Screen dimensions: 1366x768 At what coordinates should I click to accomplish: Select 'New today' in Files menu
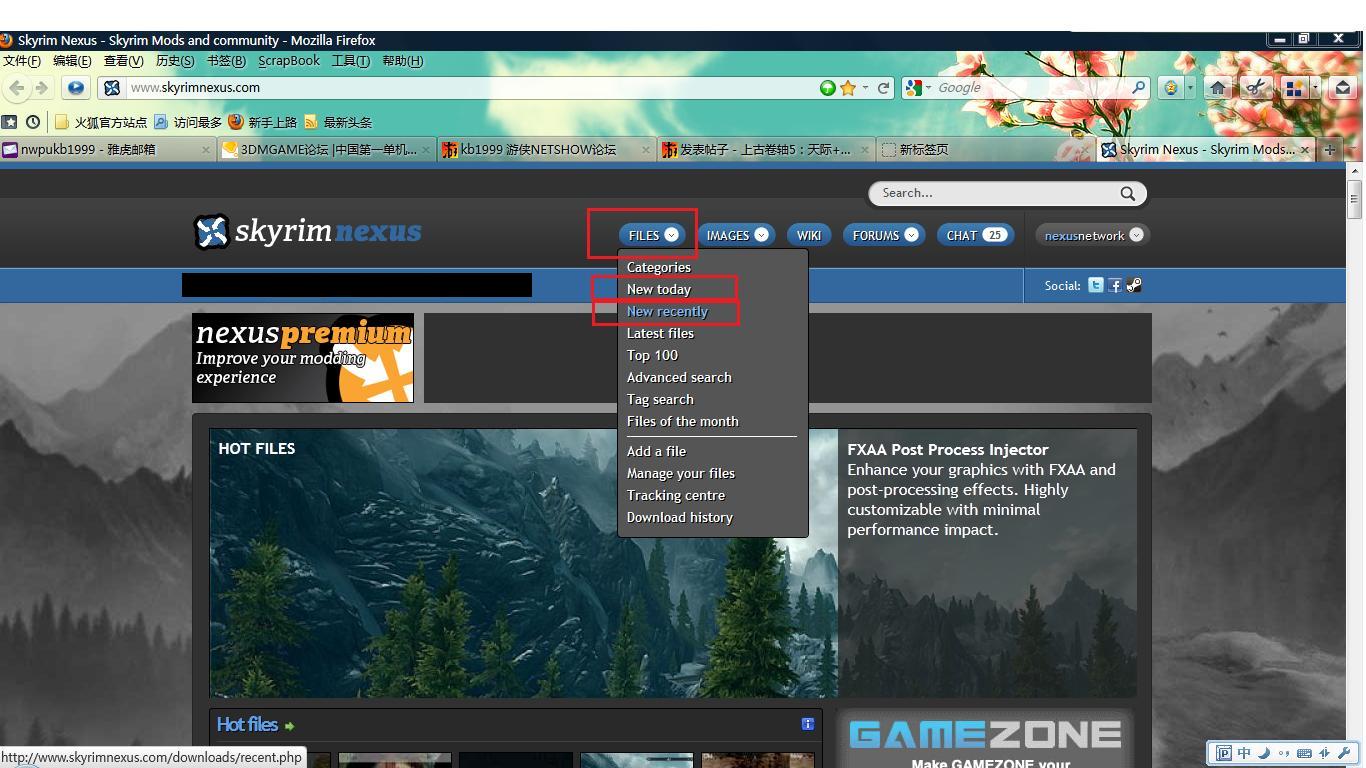(659, 289)
